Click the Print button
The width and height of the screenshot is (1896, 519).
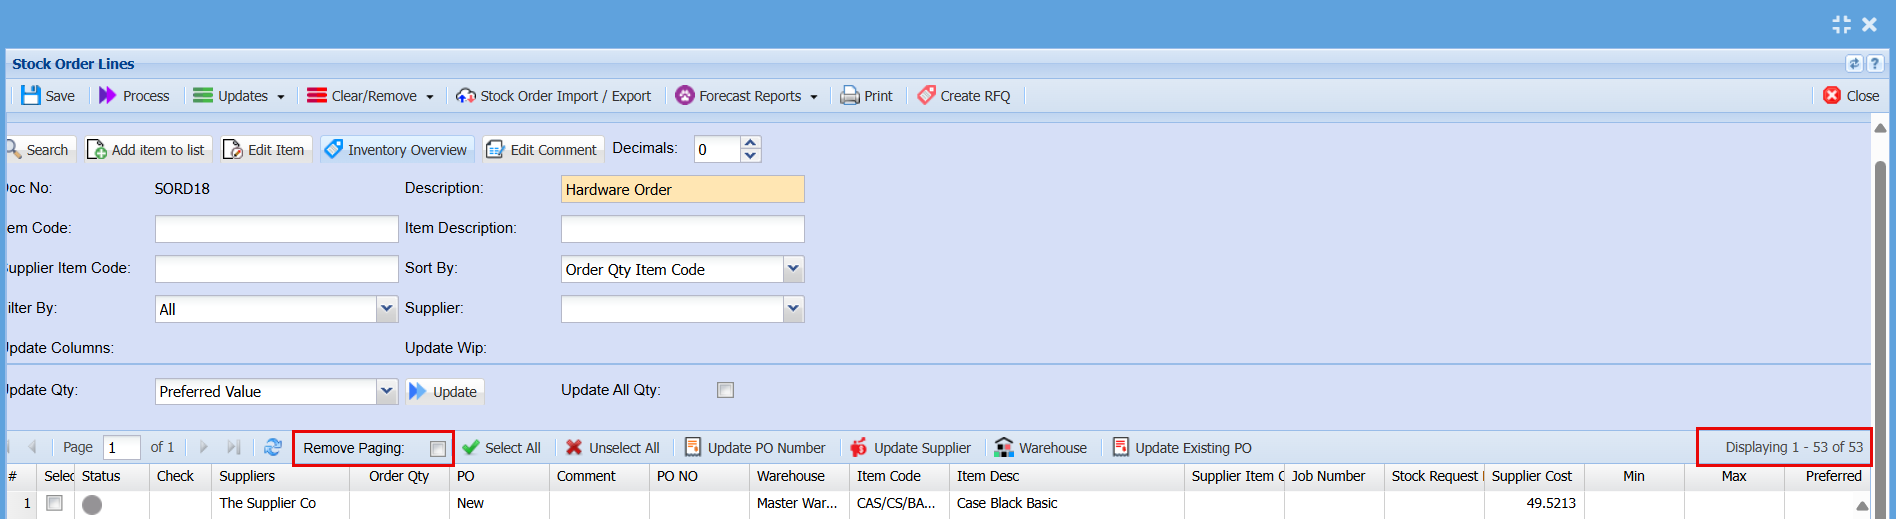click(866, 95)
